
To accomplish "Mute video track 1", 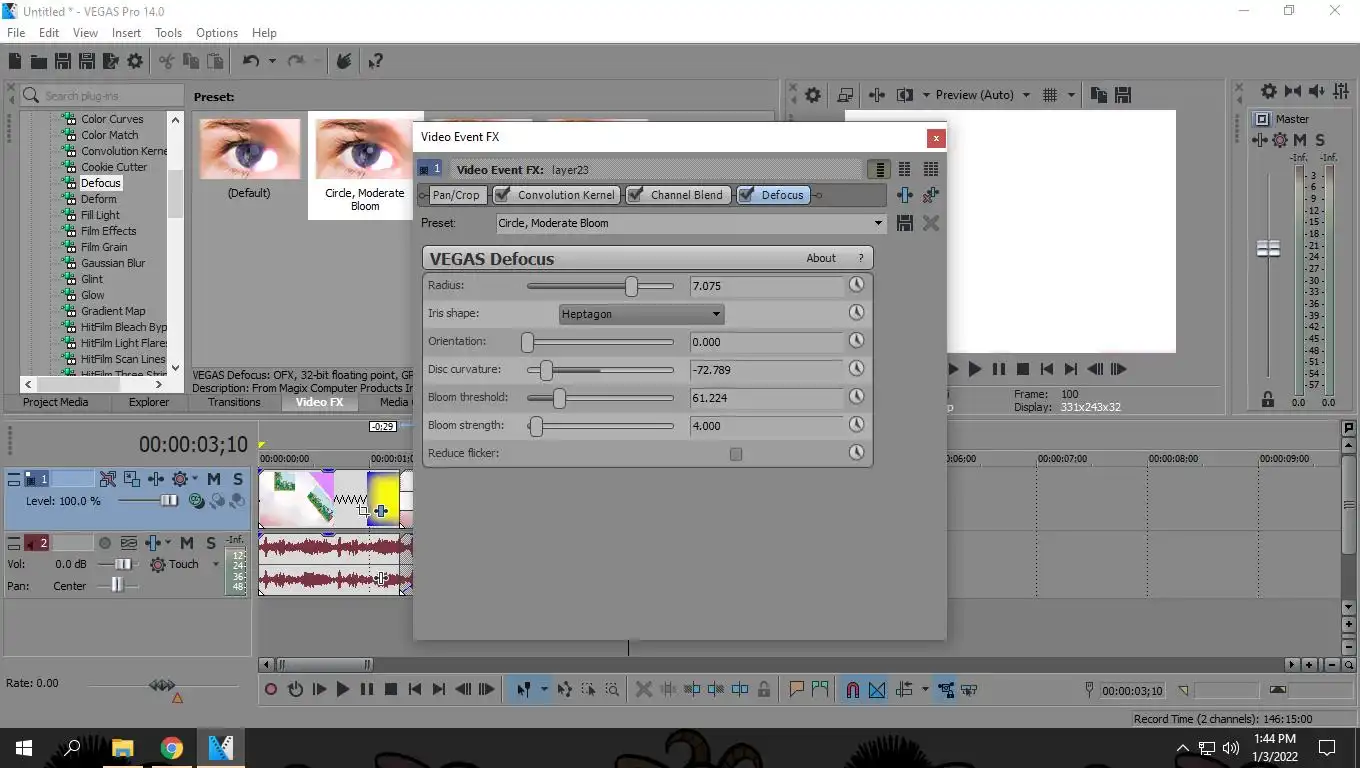I will pyautogui.click(x=213, y=479).
